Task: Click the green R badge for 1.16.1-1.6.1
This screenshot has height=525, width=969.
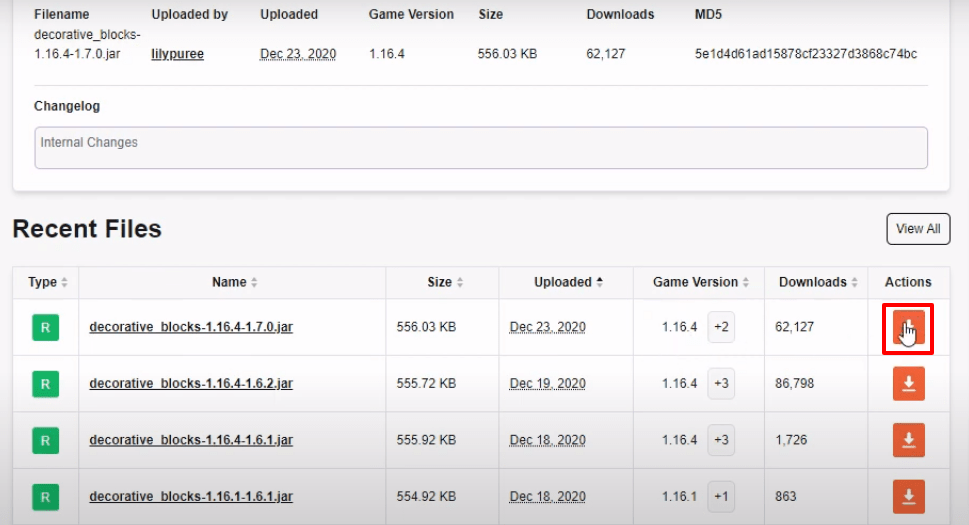Action: click(46, 497)
